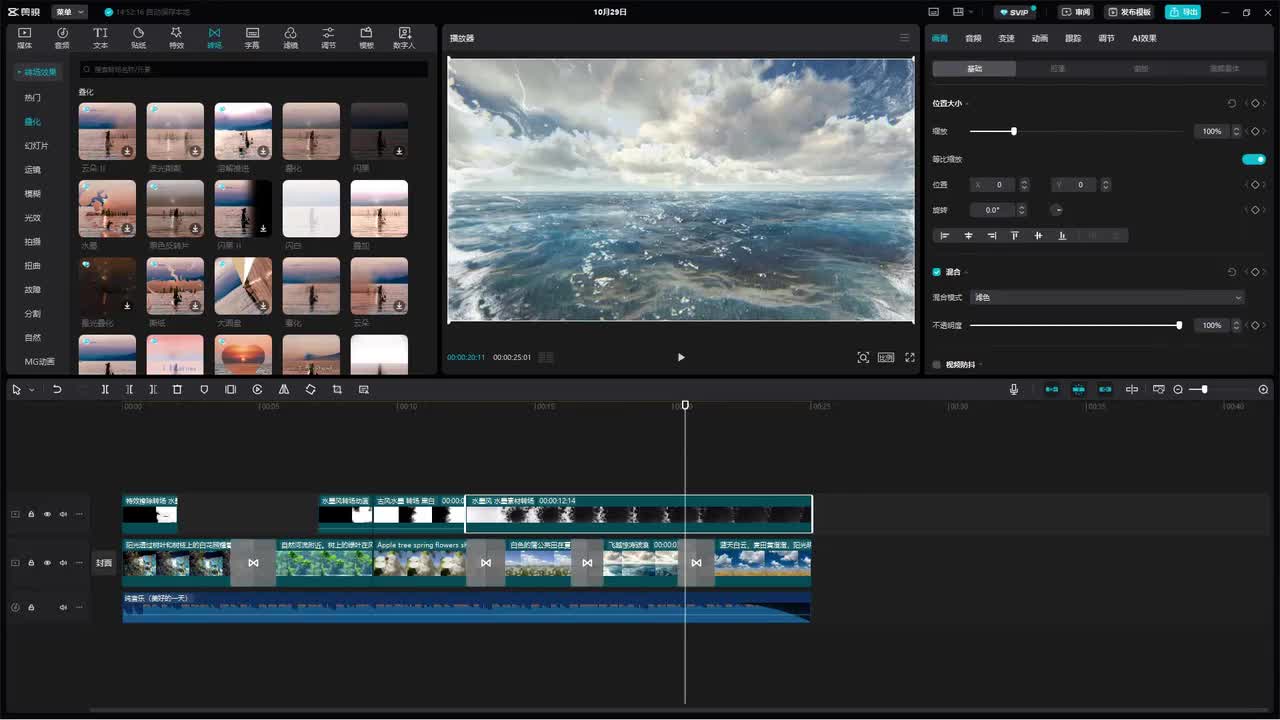Image resolution: width=1280 pixels, height=720 pixels.
Task: Open the 混合模式 blend mode dropdown
Action: [1108, 297]
